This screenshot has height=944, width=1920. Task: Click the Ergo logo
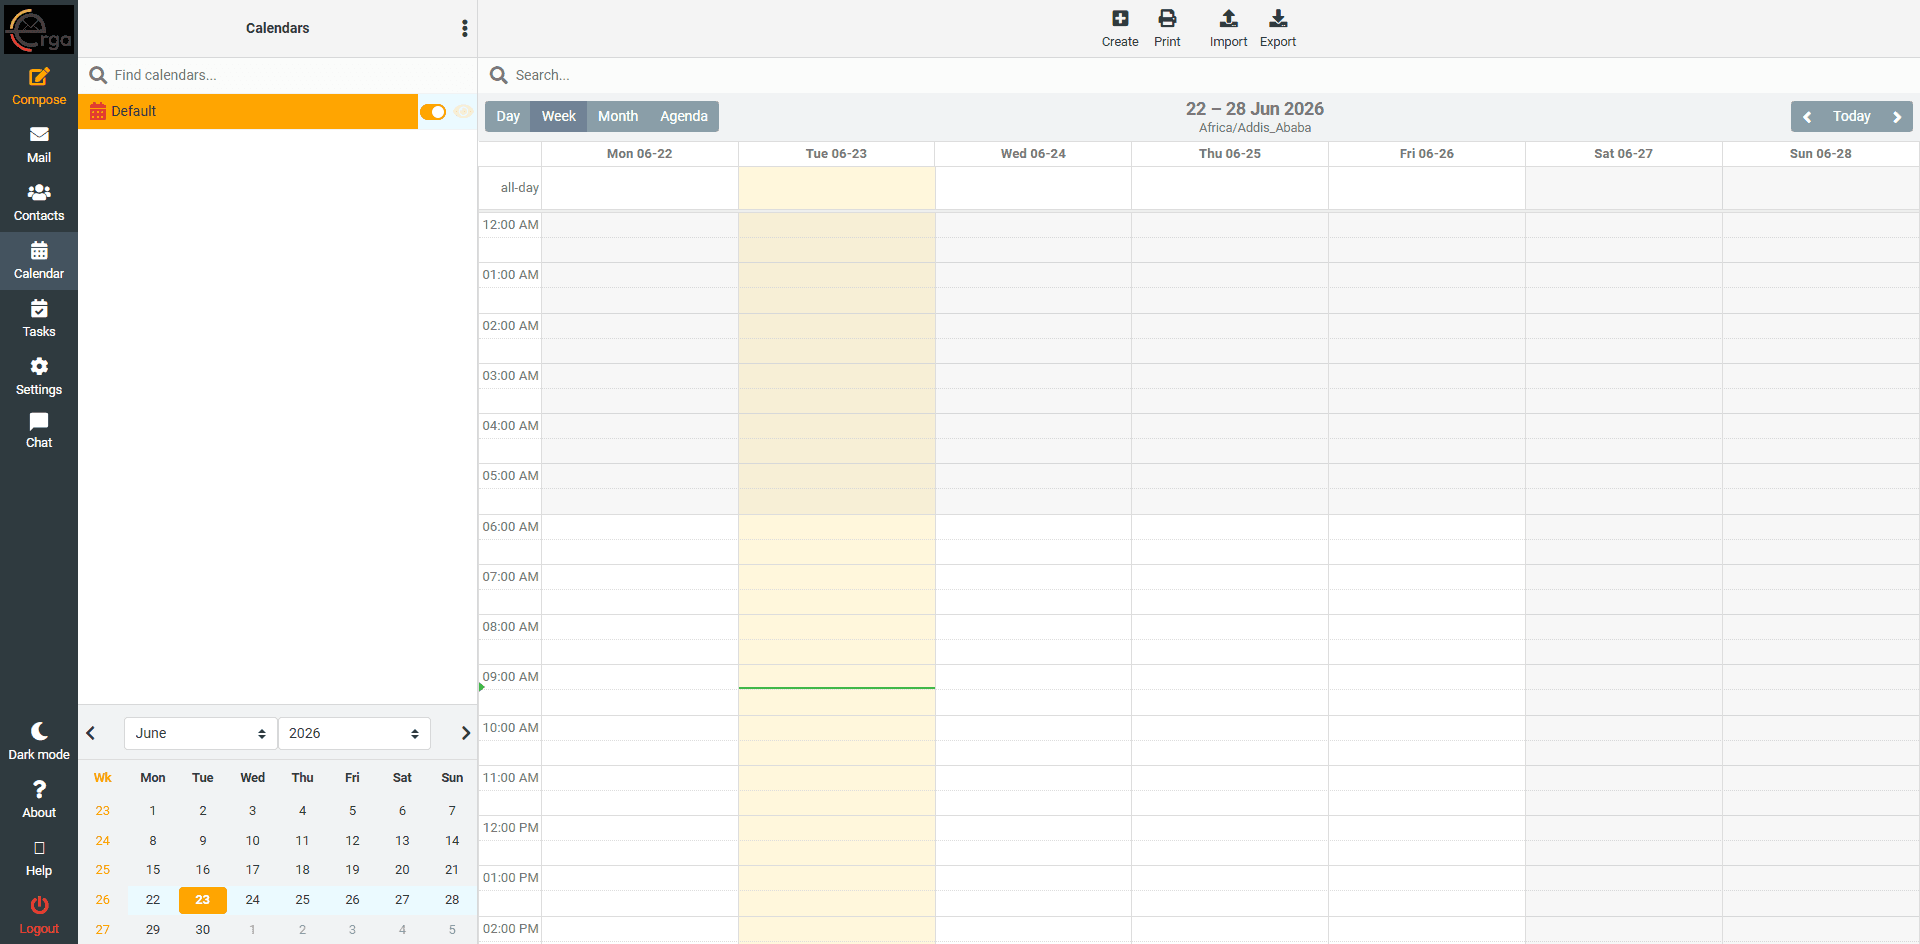tap(39, 29)
